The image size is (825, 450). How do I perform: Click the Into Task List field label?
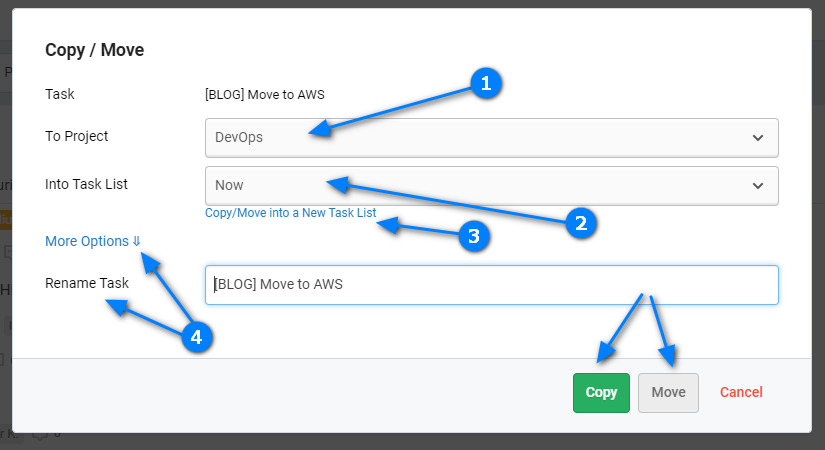[x=86, y=184]
